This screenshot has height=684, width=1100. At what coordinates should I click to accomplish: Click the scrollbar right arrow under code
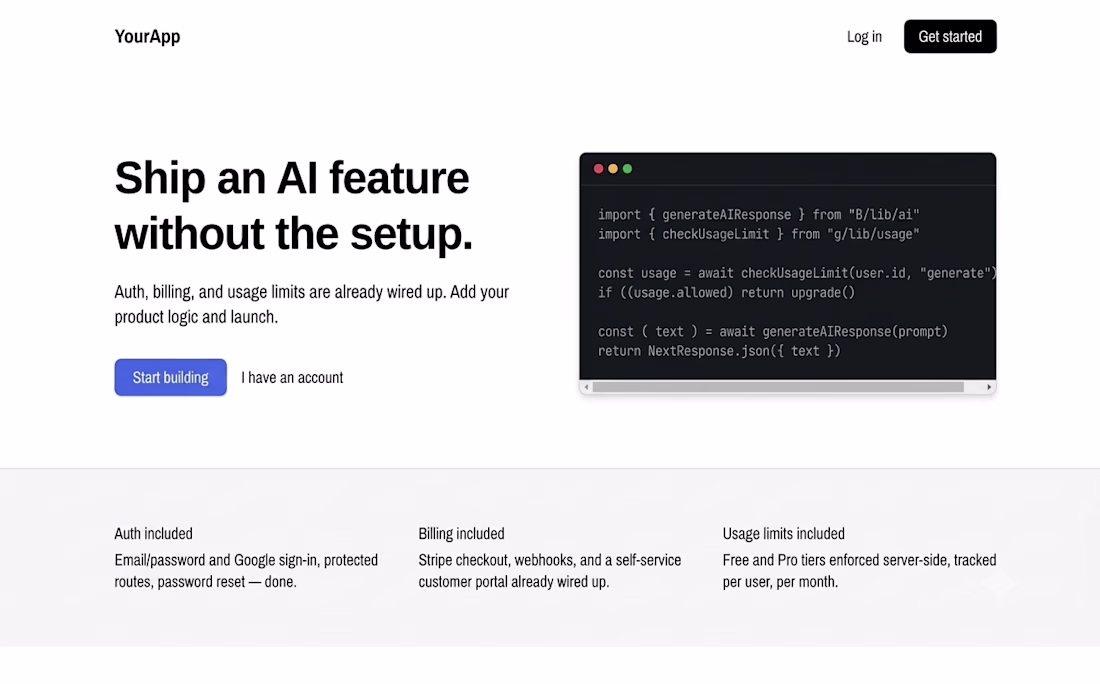[x=989, y=387]
